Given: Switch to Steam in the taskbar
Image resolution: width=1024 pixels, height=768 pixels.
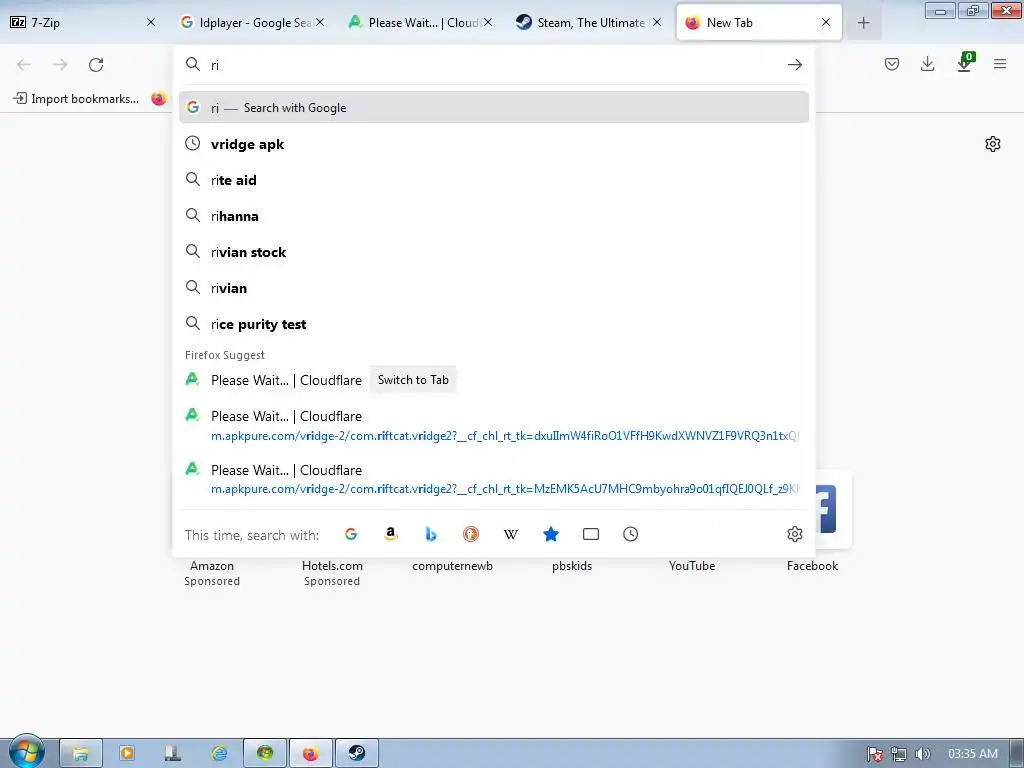Looking at the screenshot, I should tap(357, 753).
